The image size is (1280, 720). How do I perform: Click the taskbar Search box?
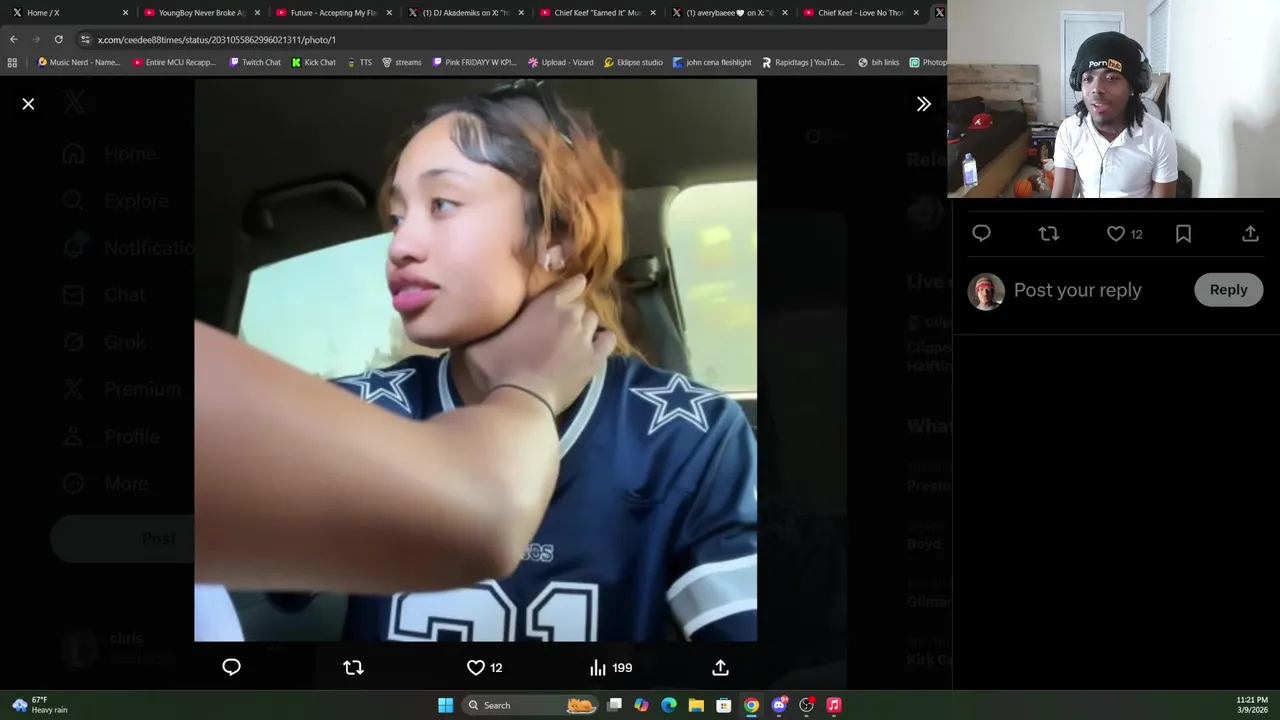[530, 705]
